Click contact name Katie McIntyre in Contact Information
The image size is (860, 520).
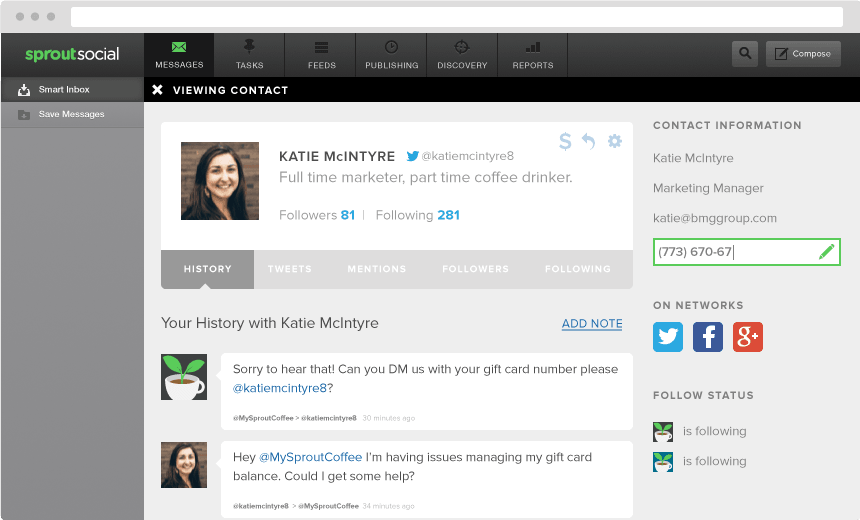point(693,158)
